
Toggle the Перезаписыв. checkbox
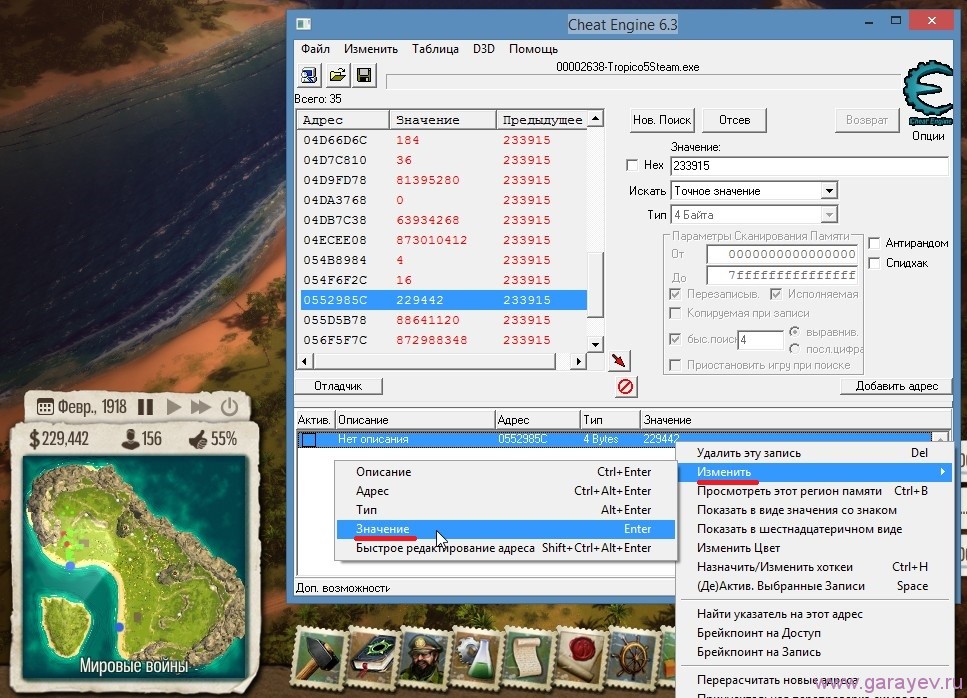675,294
